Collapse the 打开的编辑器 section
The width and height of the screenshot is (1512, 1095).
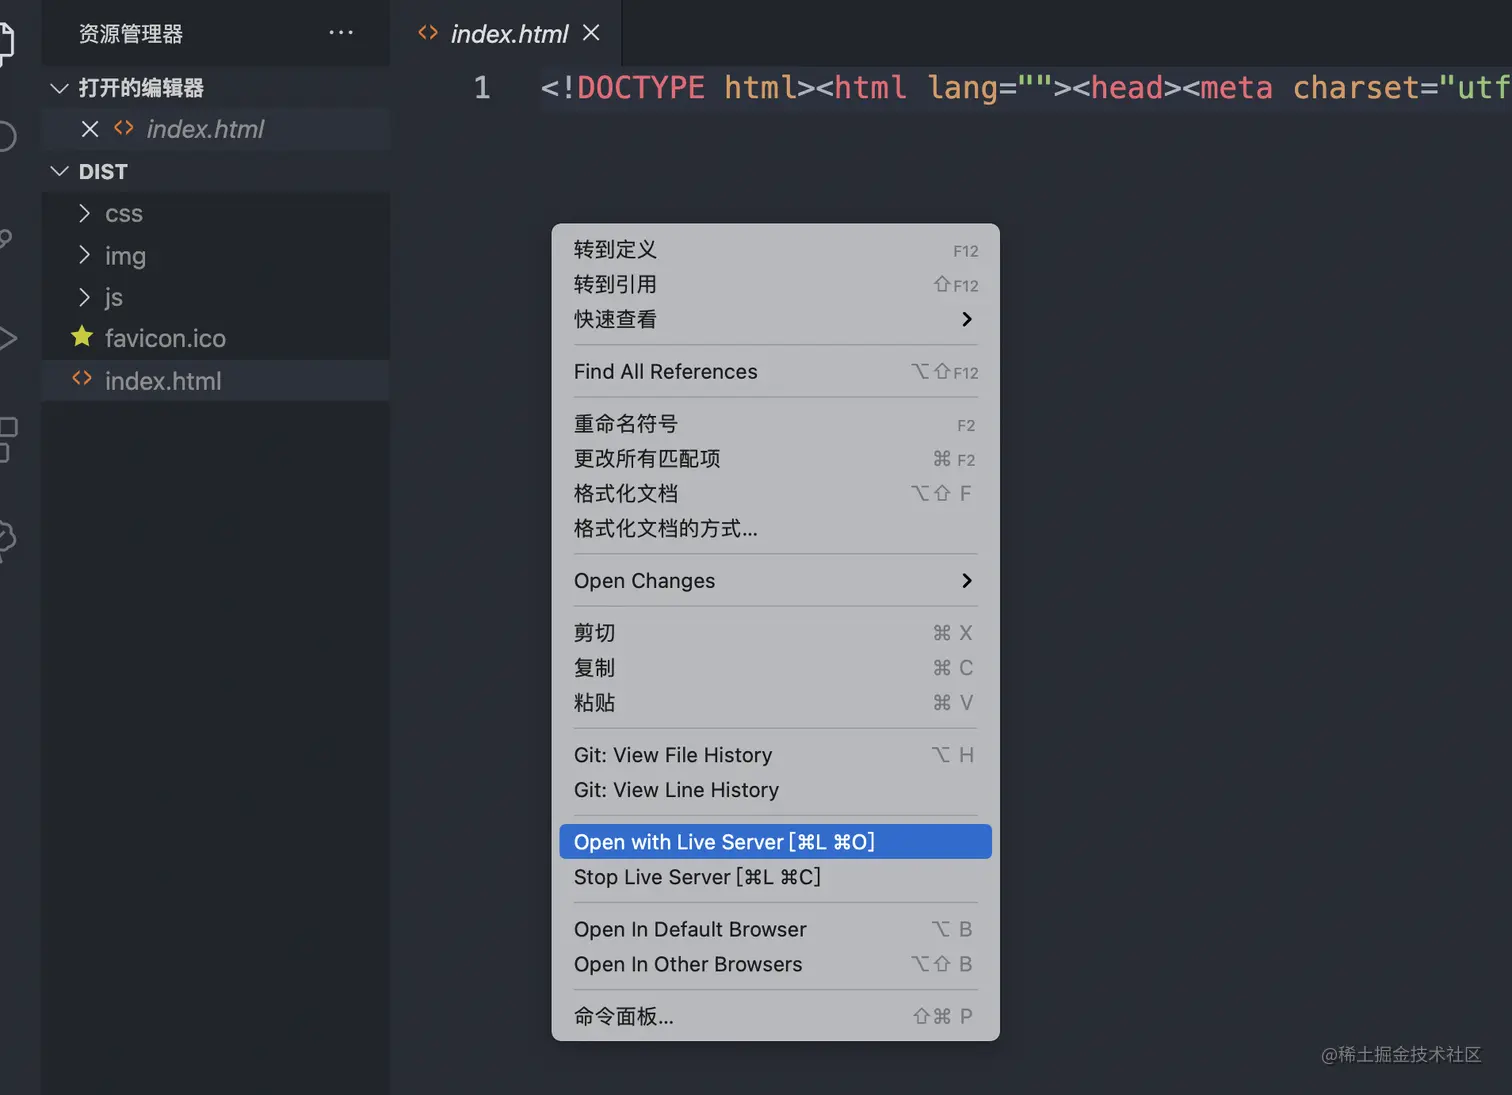tap(59, 88)
